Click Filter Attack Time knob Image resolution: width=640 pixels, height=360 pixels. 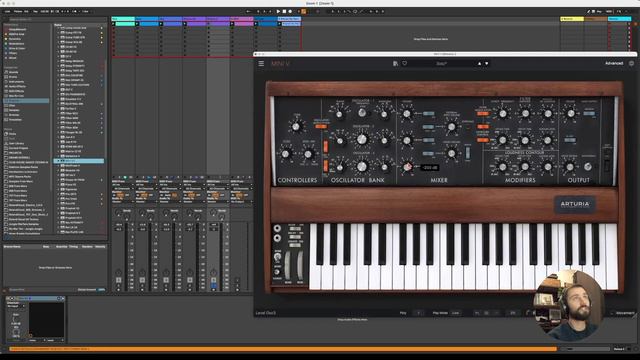[x=502, y=140]
